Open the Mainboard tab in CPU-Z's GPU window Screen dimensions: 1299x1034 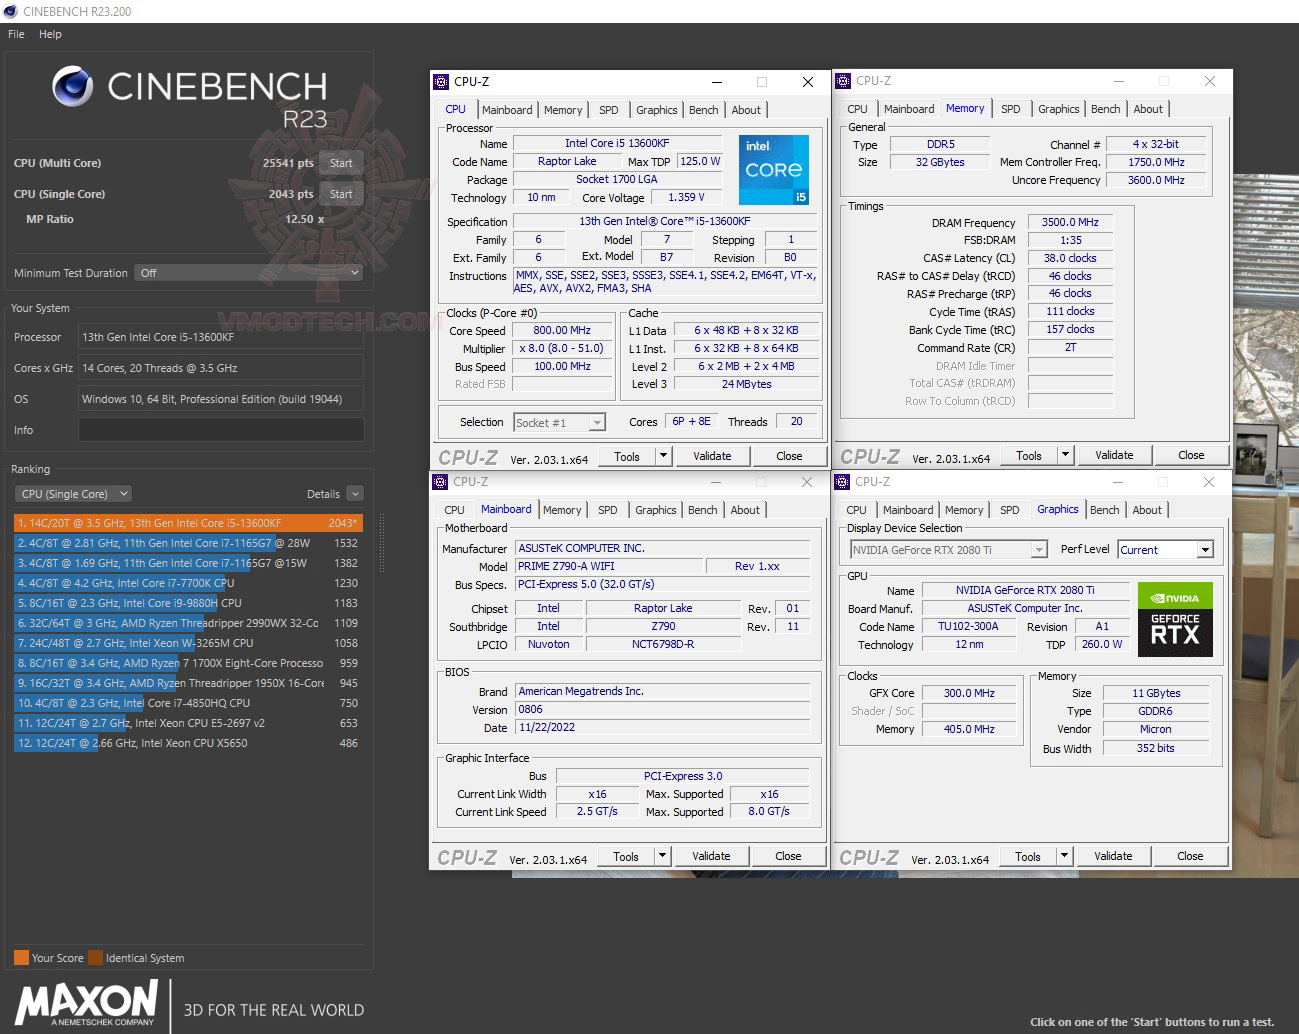tap(908, 510)
